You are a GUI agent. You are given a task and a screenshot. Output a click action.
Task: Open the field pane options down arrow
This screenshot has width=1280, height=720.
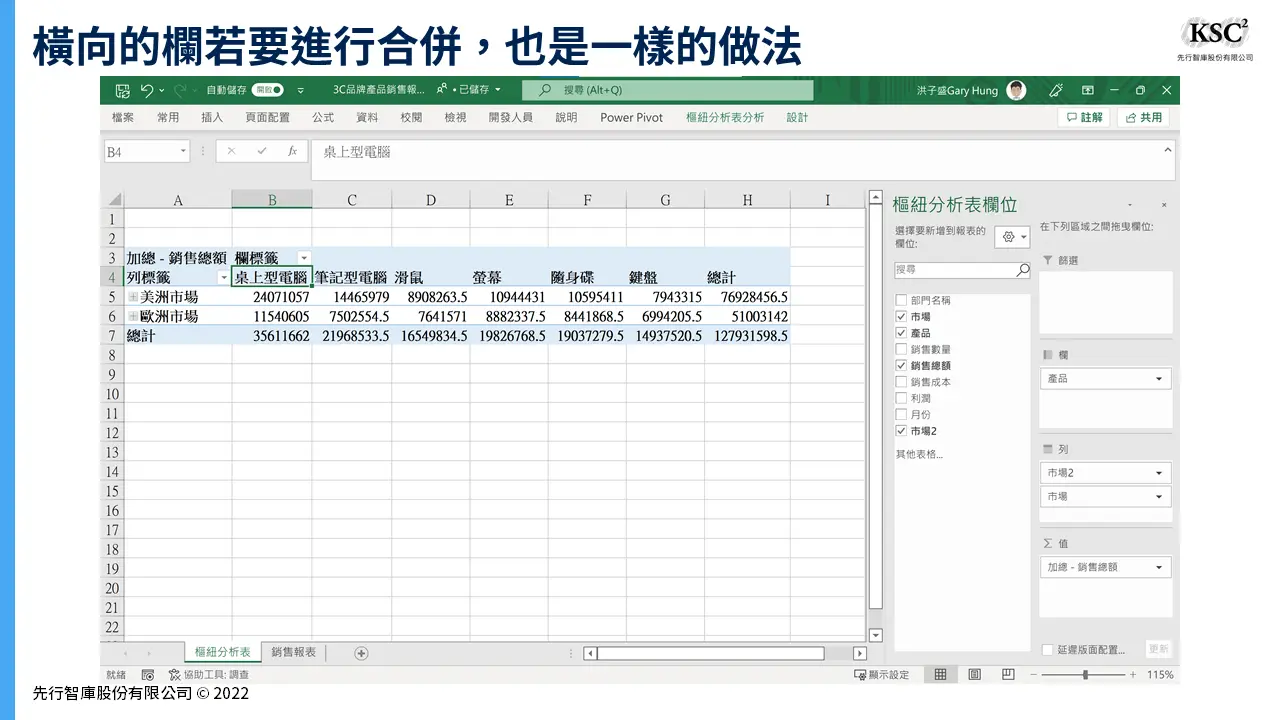pyautogui.click(x=1130, y=205)
